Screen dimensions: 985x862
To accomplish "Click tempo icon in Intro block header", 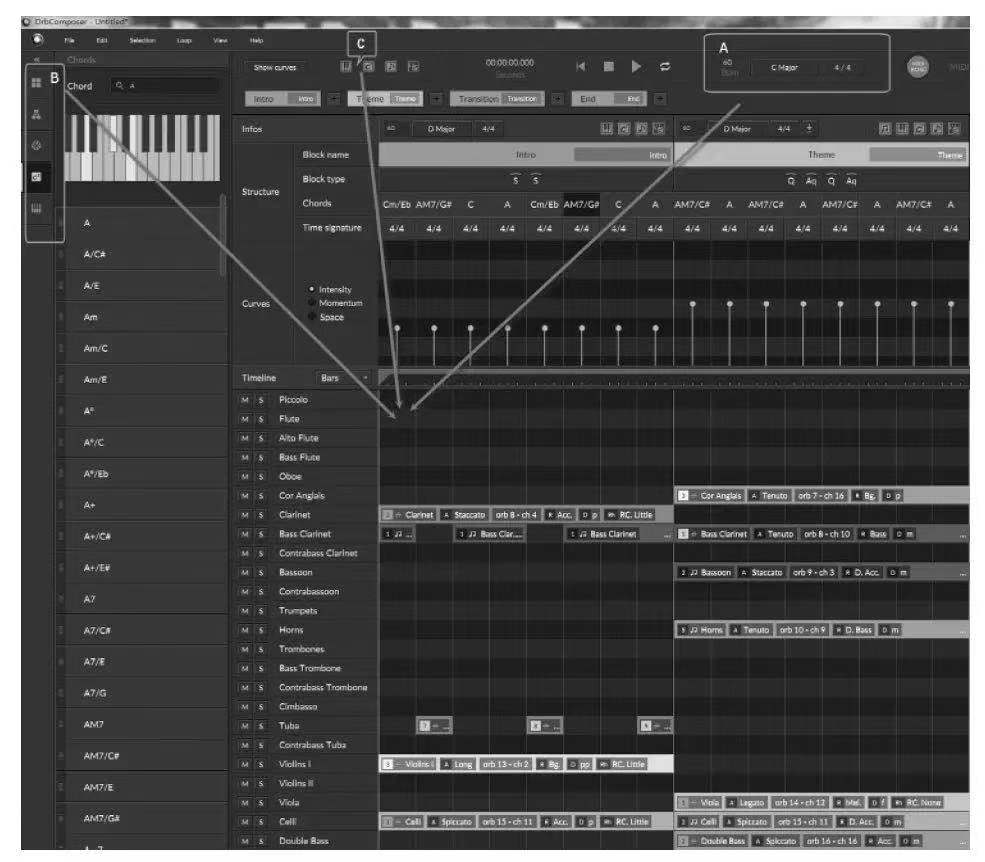I will pyautogui.click(x=391, y=128).
